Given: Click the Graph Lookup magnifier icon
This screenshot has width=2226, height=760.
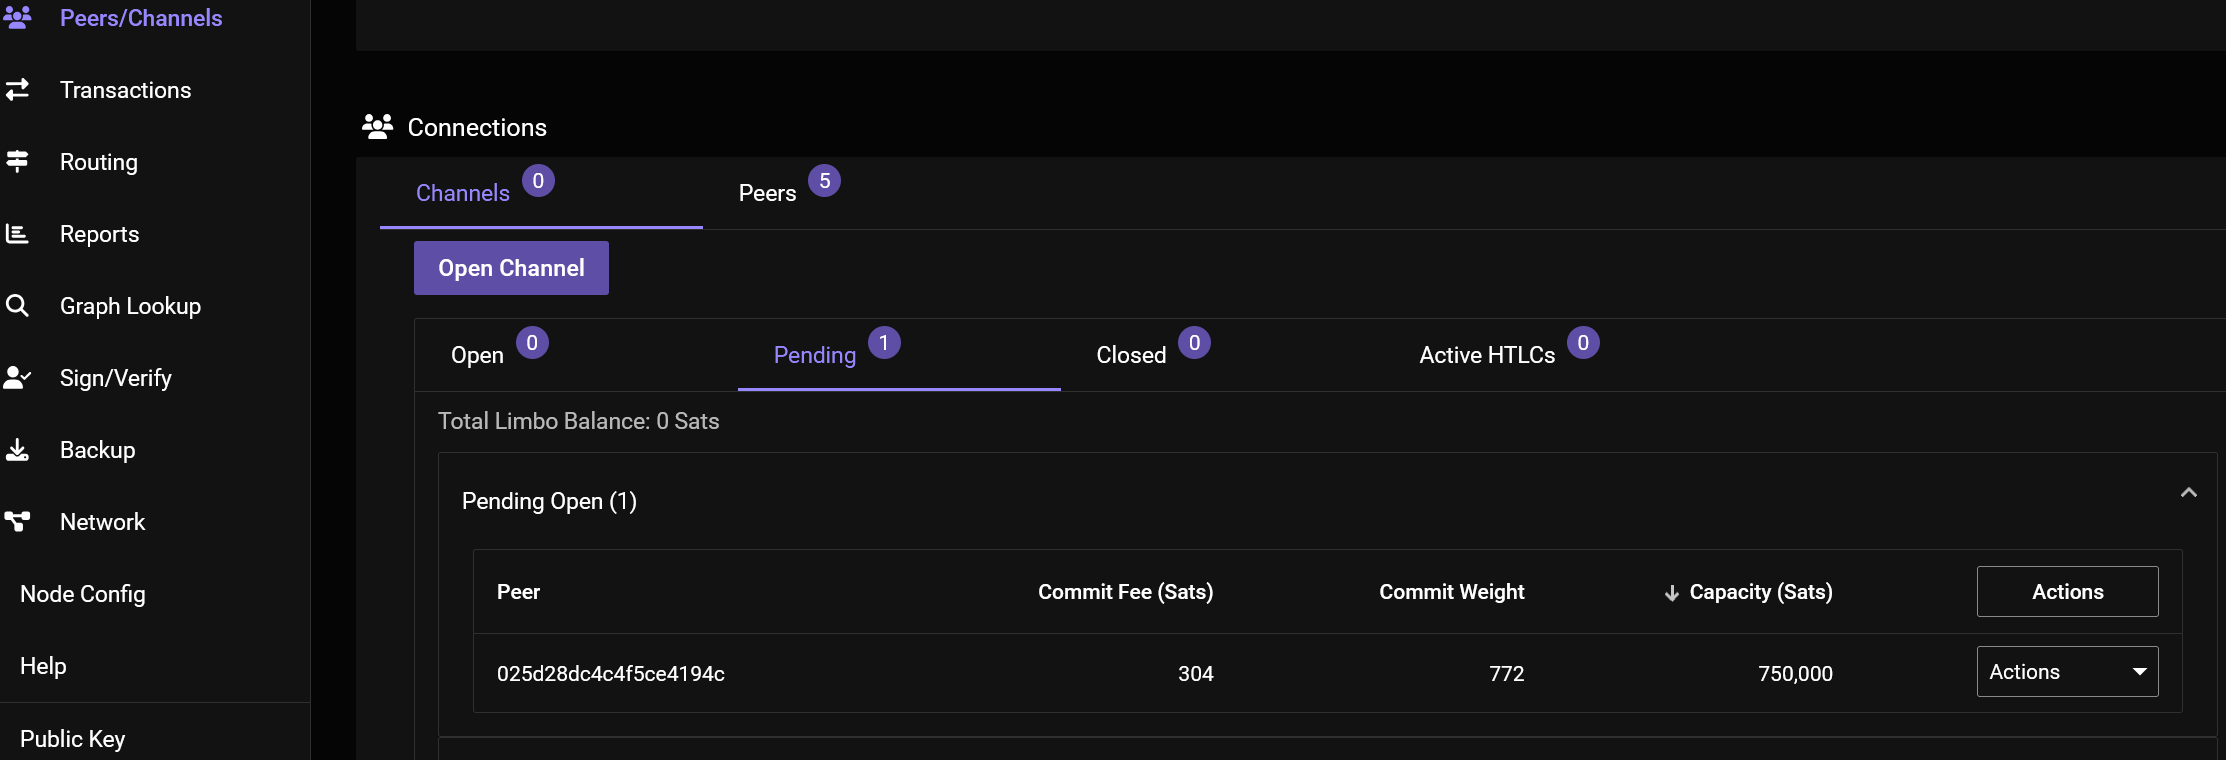Looking at the screenshot, I should point(17,306).
